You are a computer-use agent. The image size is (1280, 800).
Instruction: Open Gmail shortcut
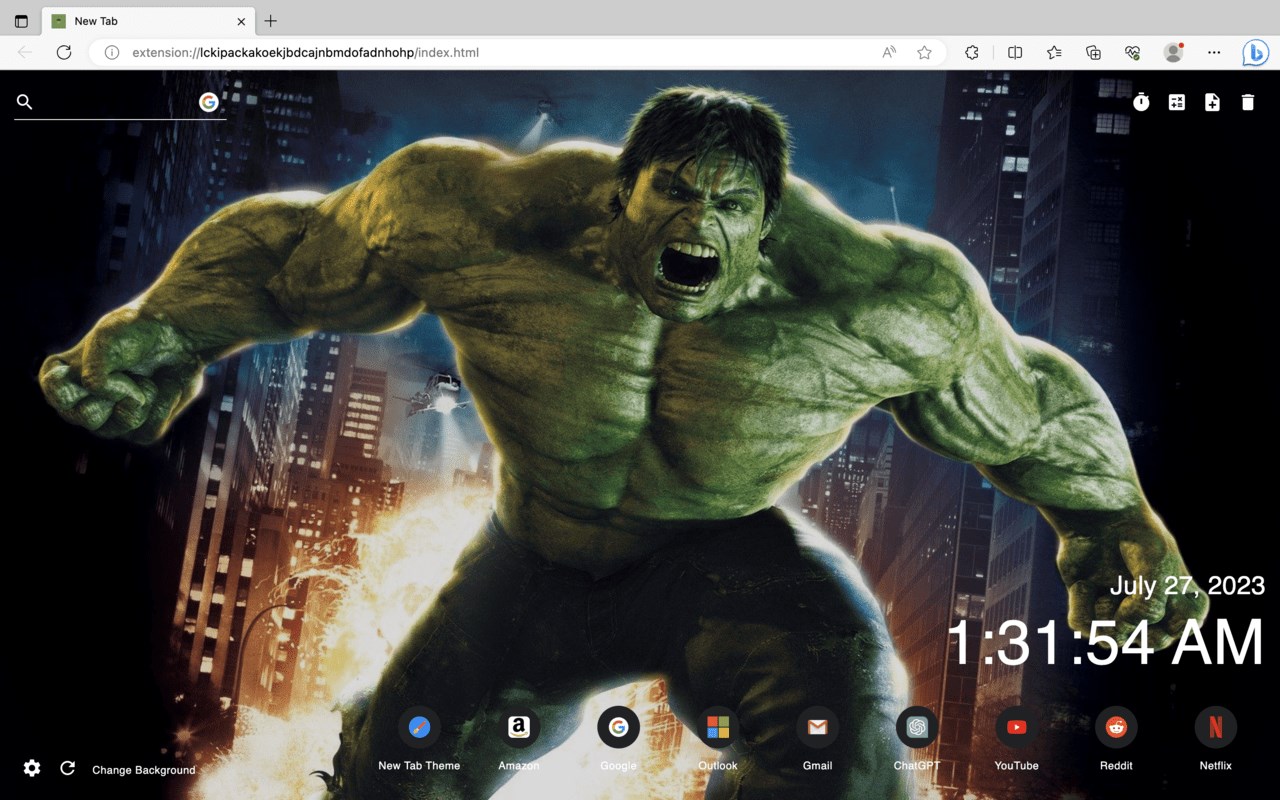(817, 728)
